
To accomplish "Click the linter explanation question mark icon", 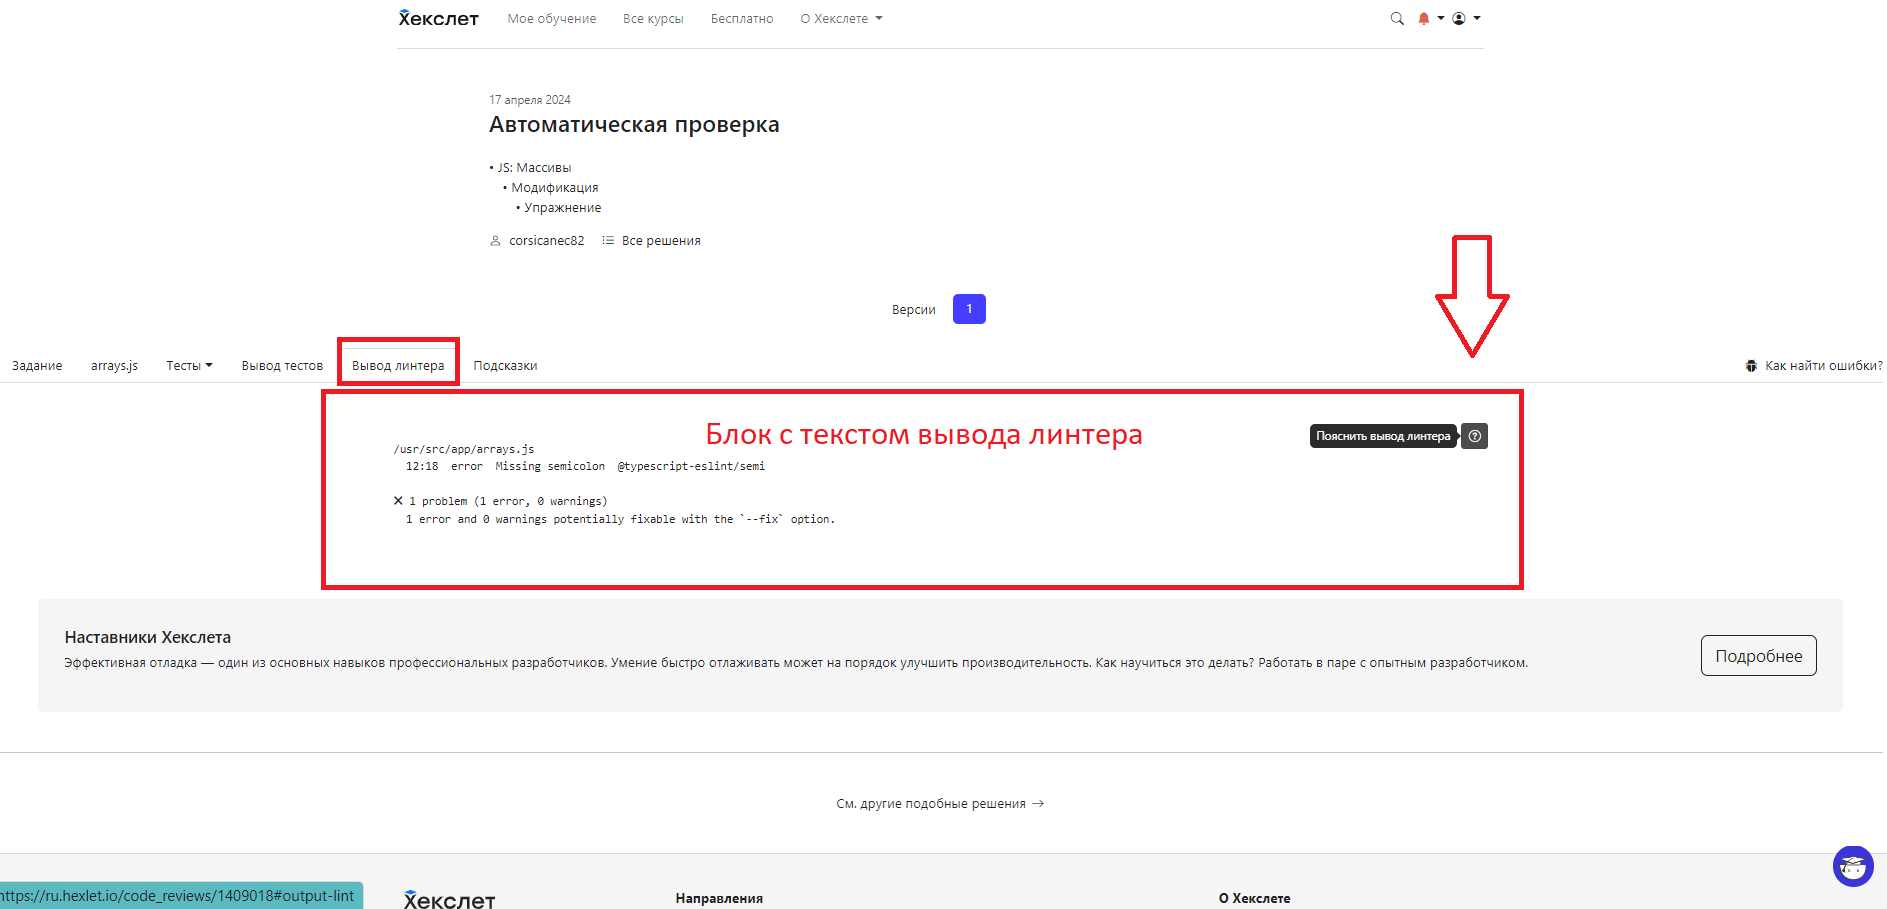I will (x=1474, y=436).
